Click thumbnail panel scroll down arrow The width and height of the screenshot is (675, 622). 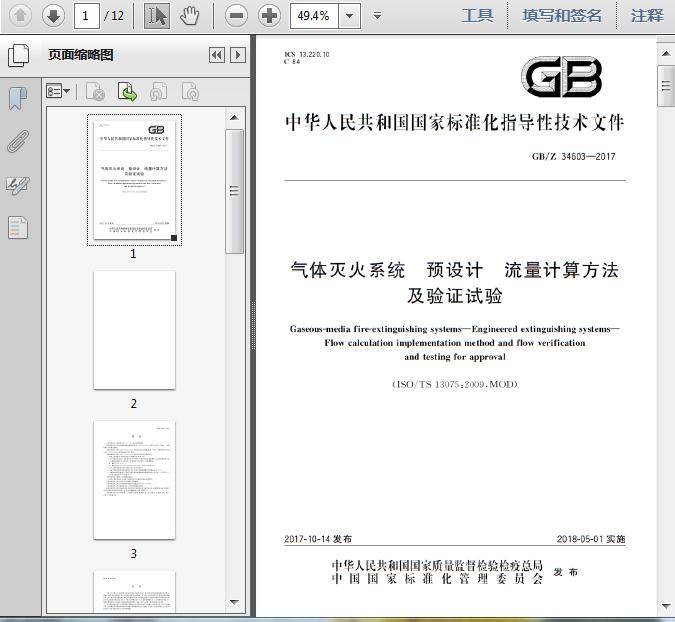234,602
